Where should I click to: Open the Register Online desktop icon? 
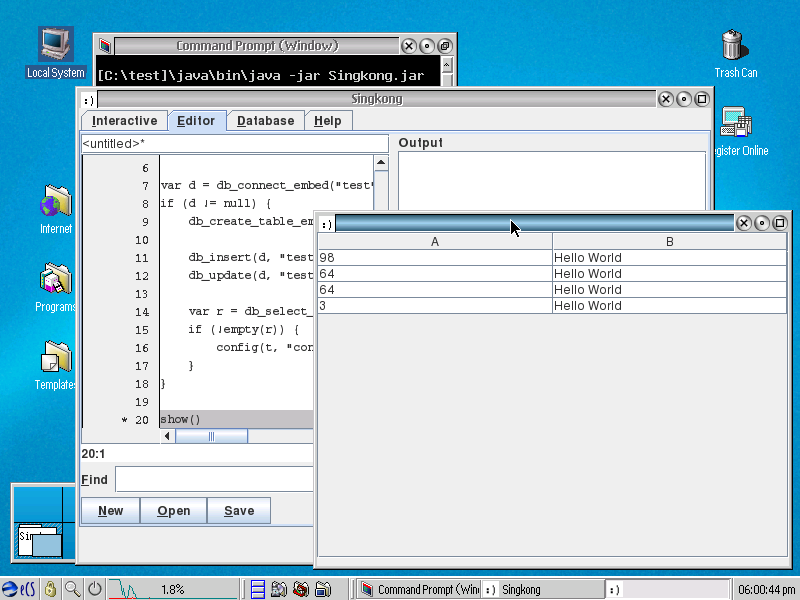(x=737, y=125)
